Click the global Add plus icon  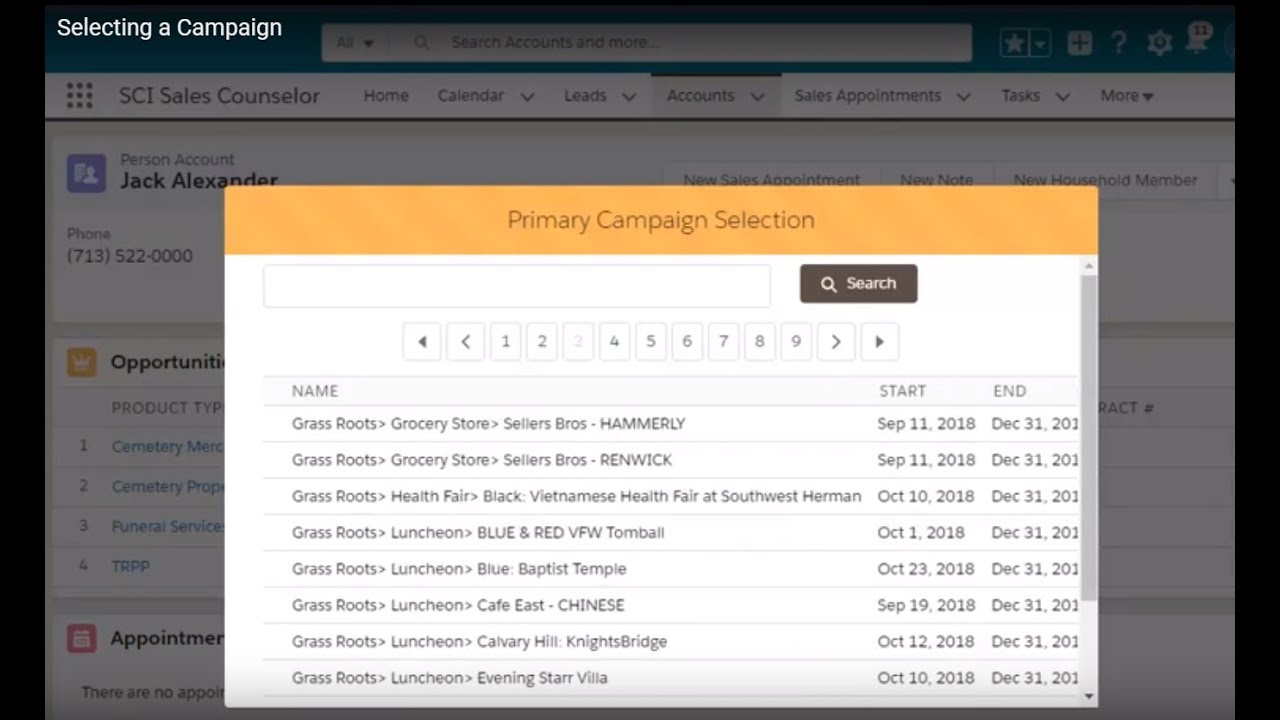click(1079, 43)
